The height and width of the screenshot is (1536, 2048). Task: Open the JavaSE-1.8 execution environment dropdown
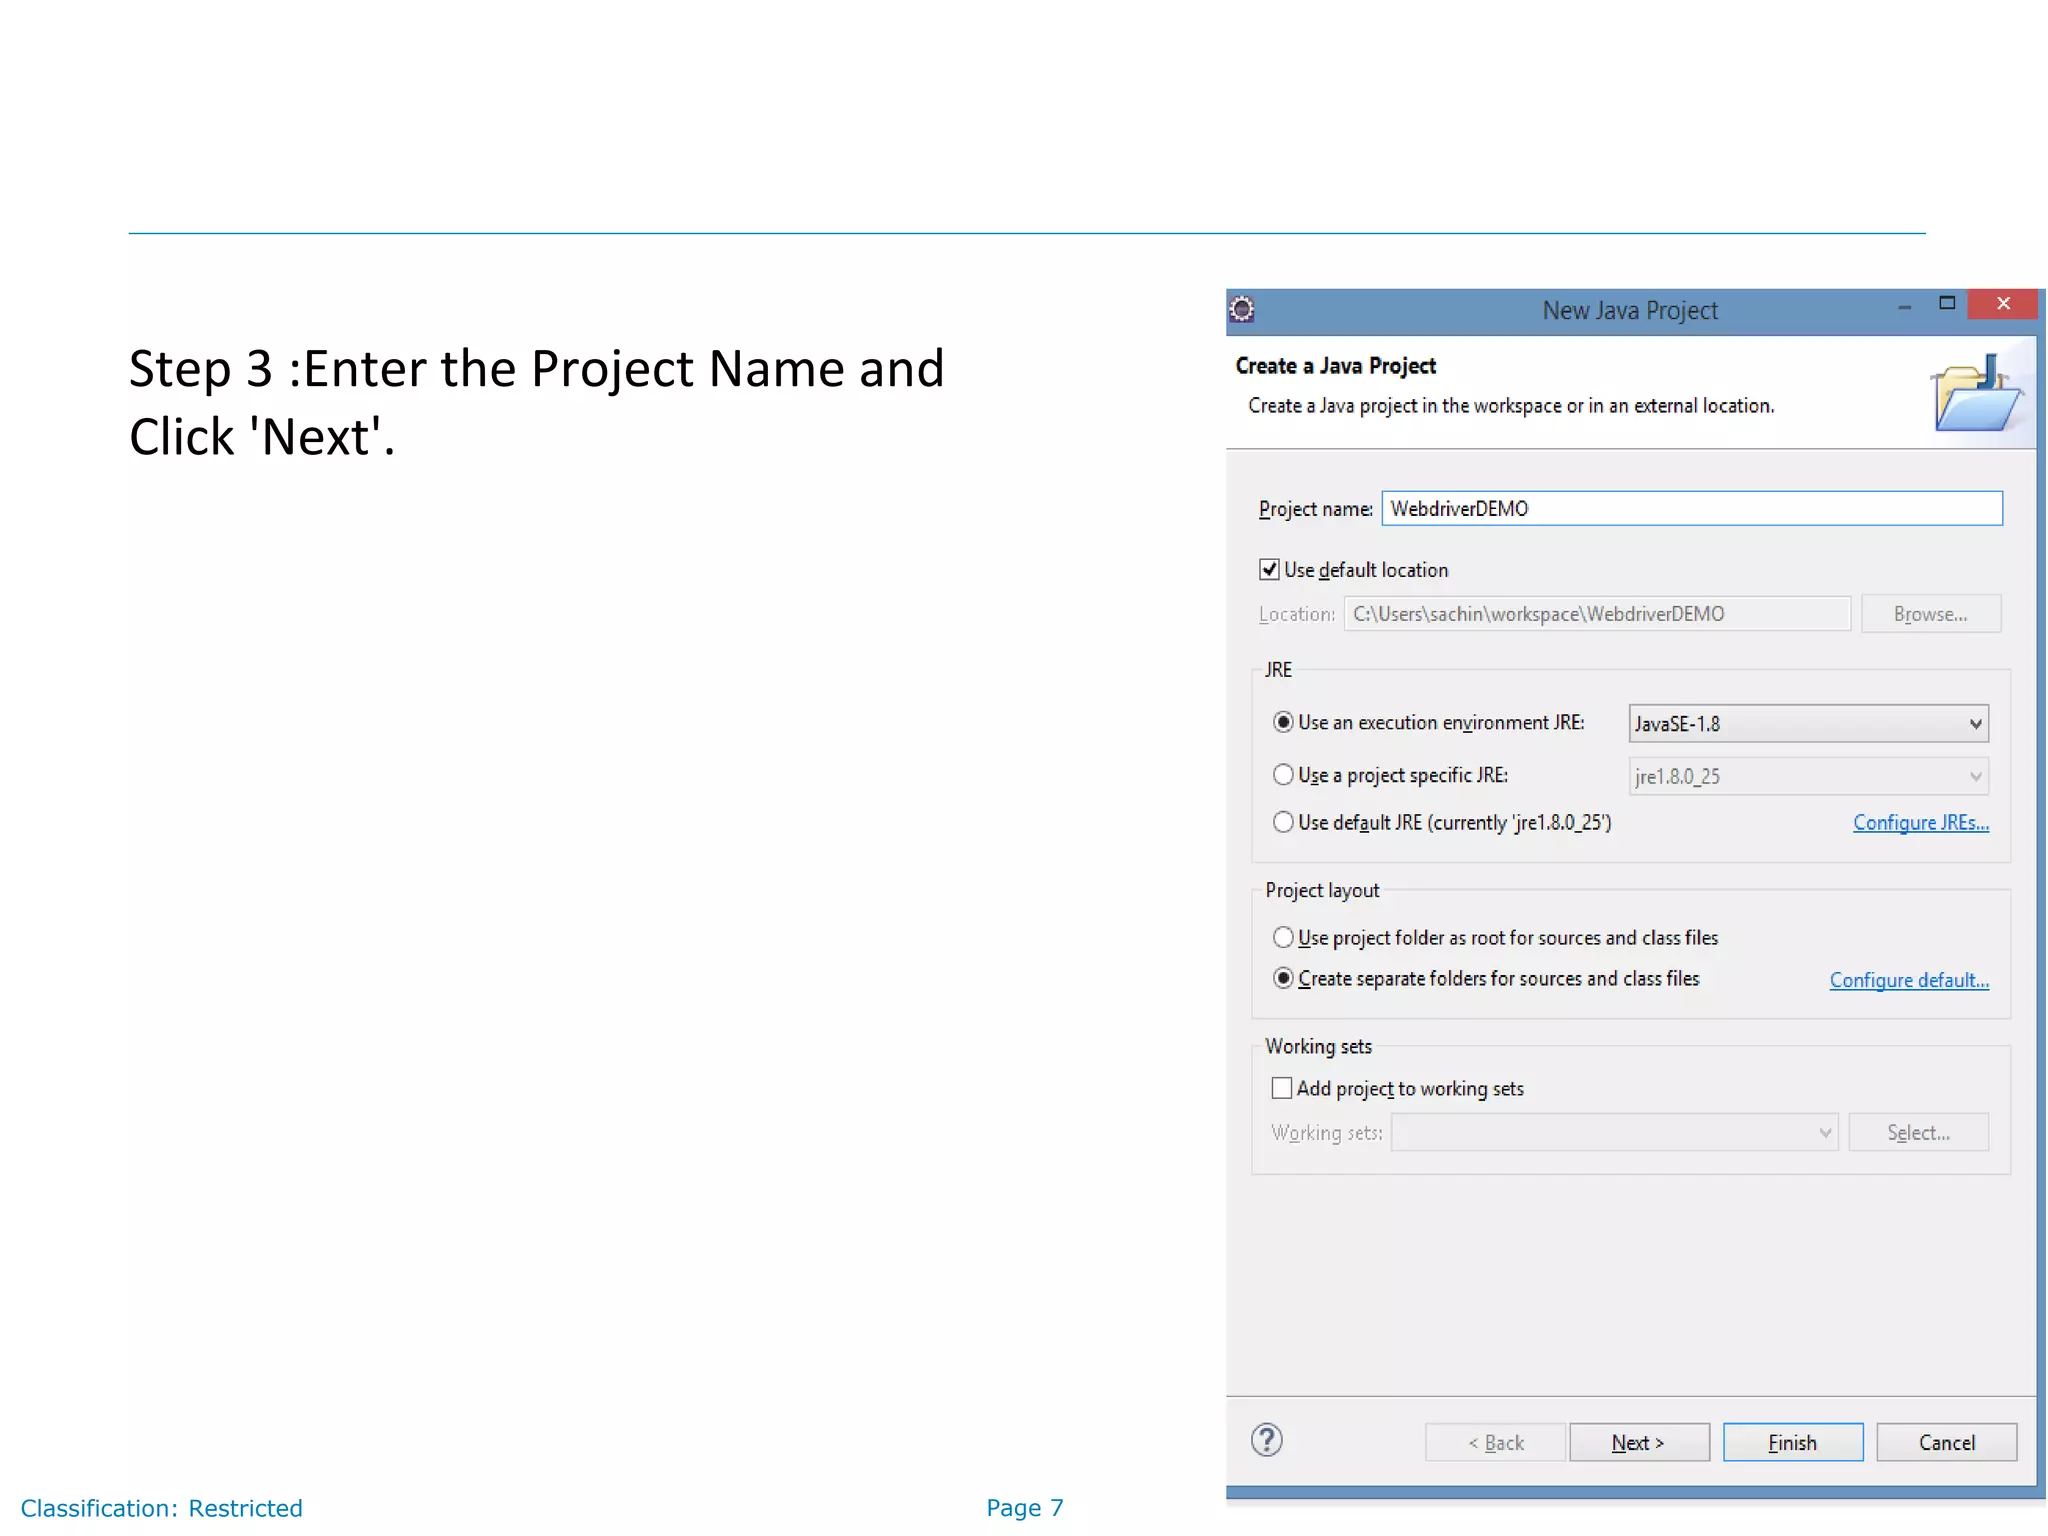(1807, 723)
